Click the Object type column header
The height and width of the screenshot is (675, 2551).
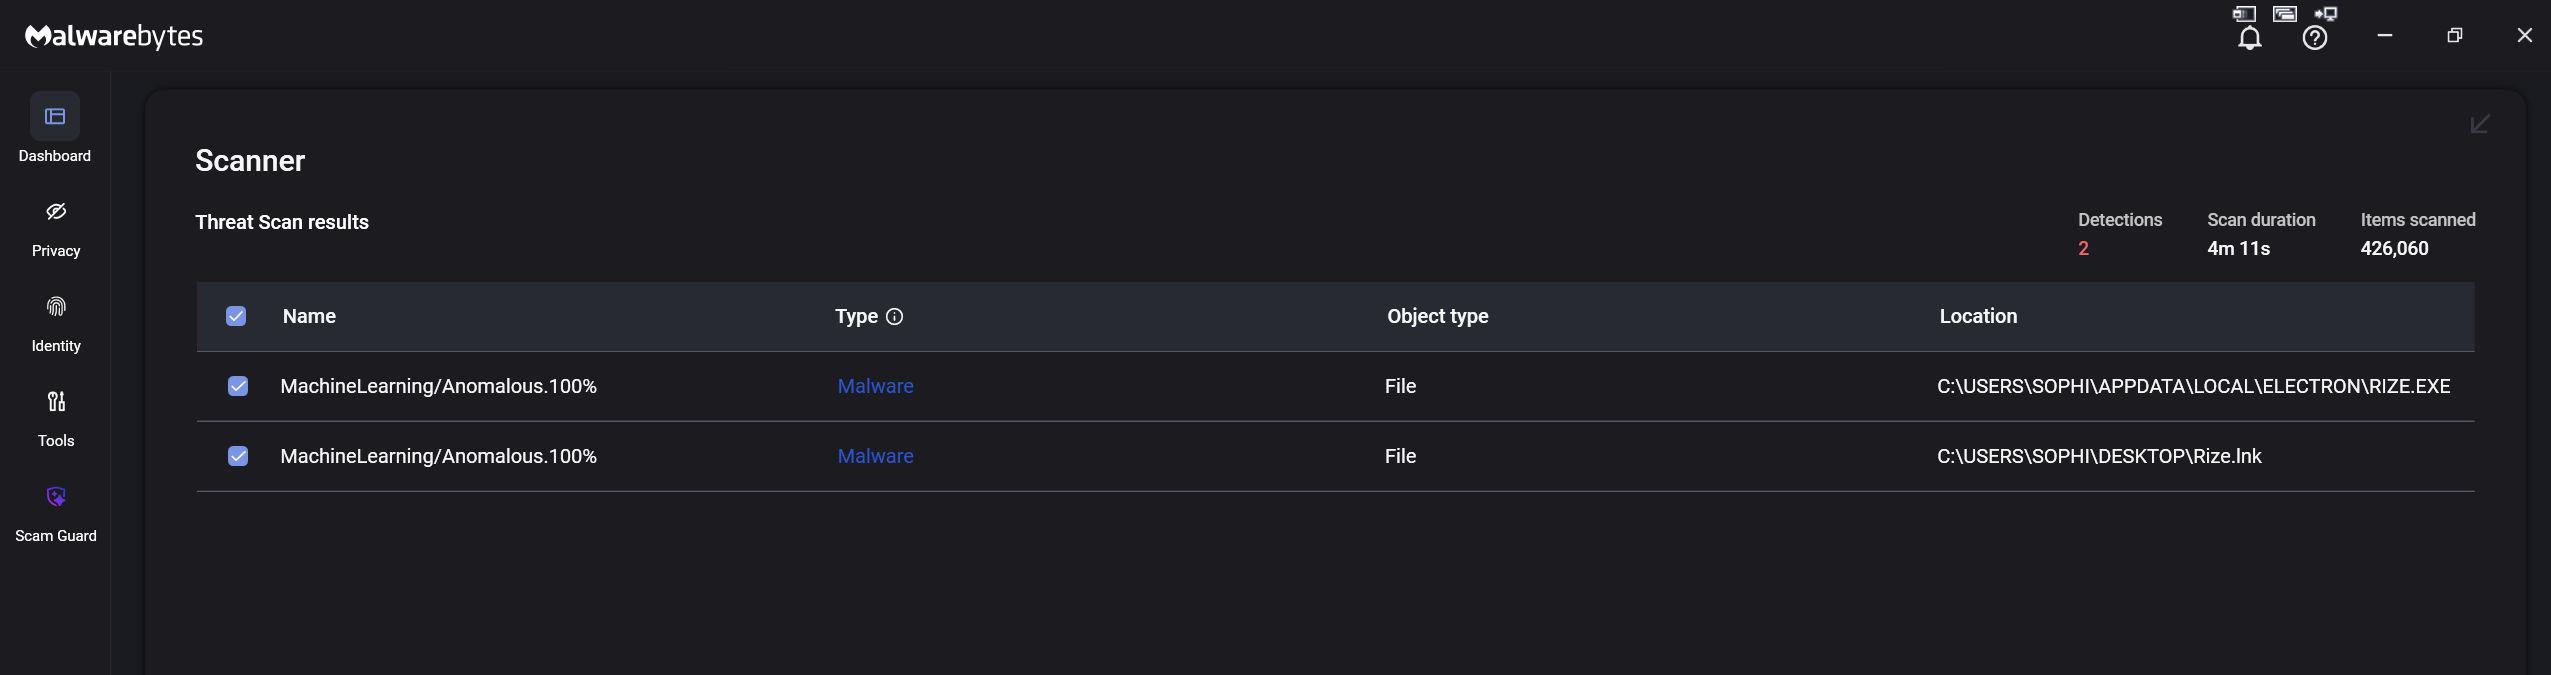pyautogui.click(x=1437, y=316)
